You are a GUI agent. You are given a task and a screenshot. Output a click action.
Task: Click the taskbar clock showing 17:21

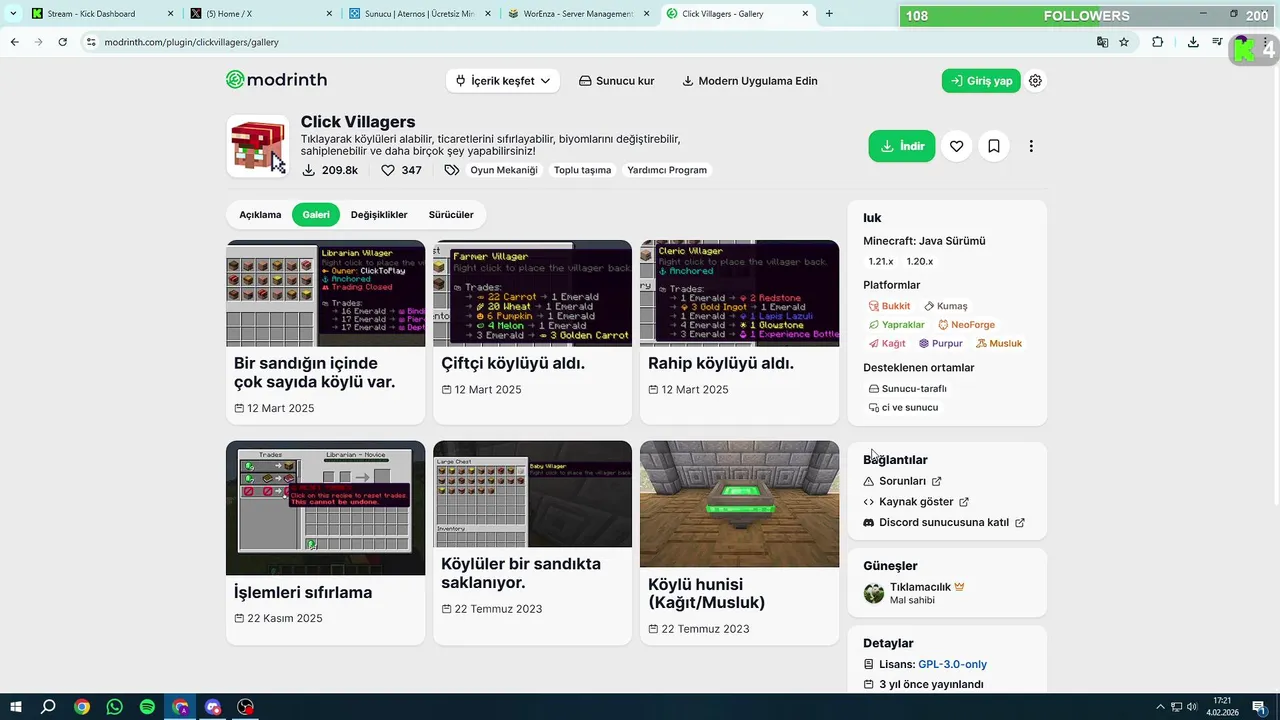click(1222, 707)
